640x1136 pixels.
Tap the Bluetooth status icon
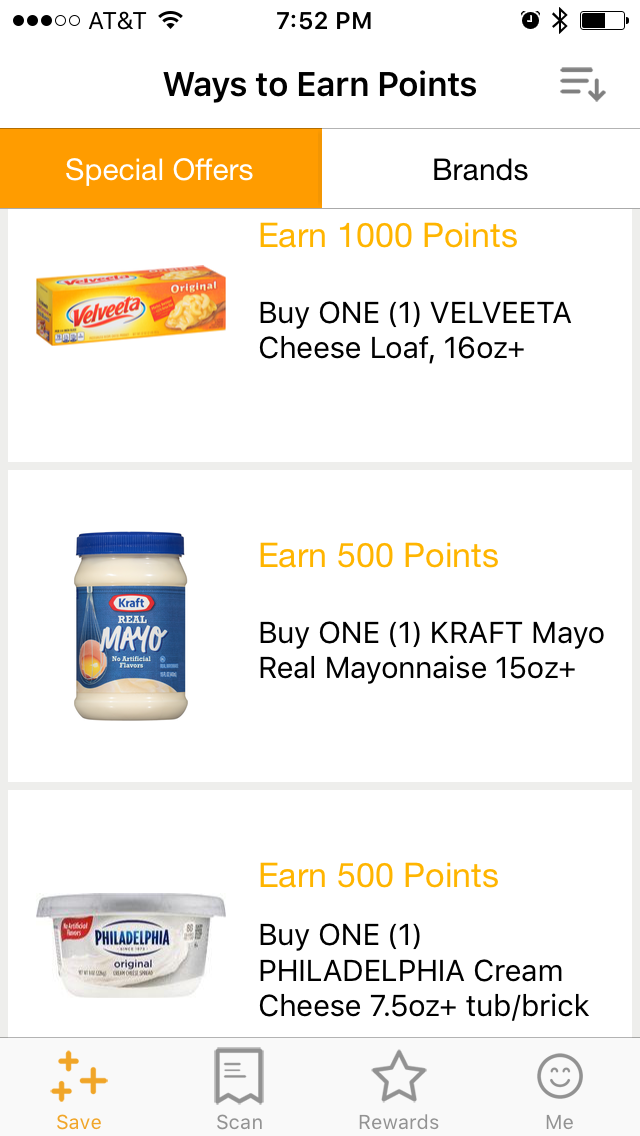pyautogui.click(x=559, y=20)
